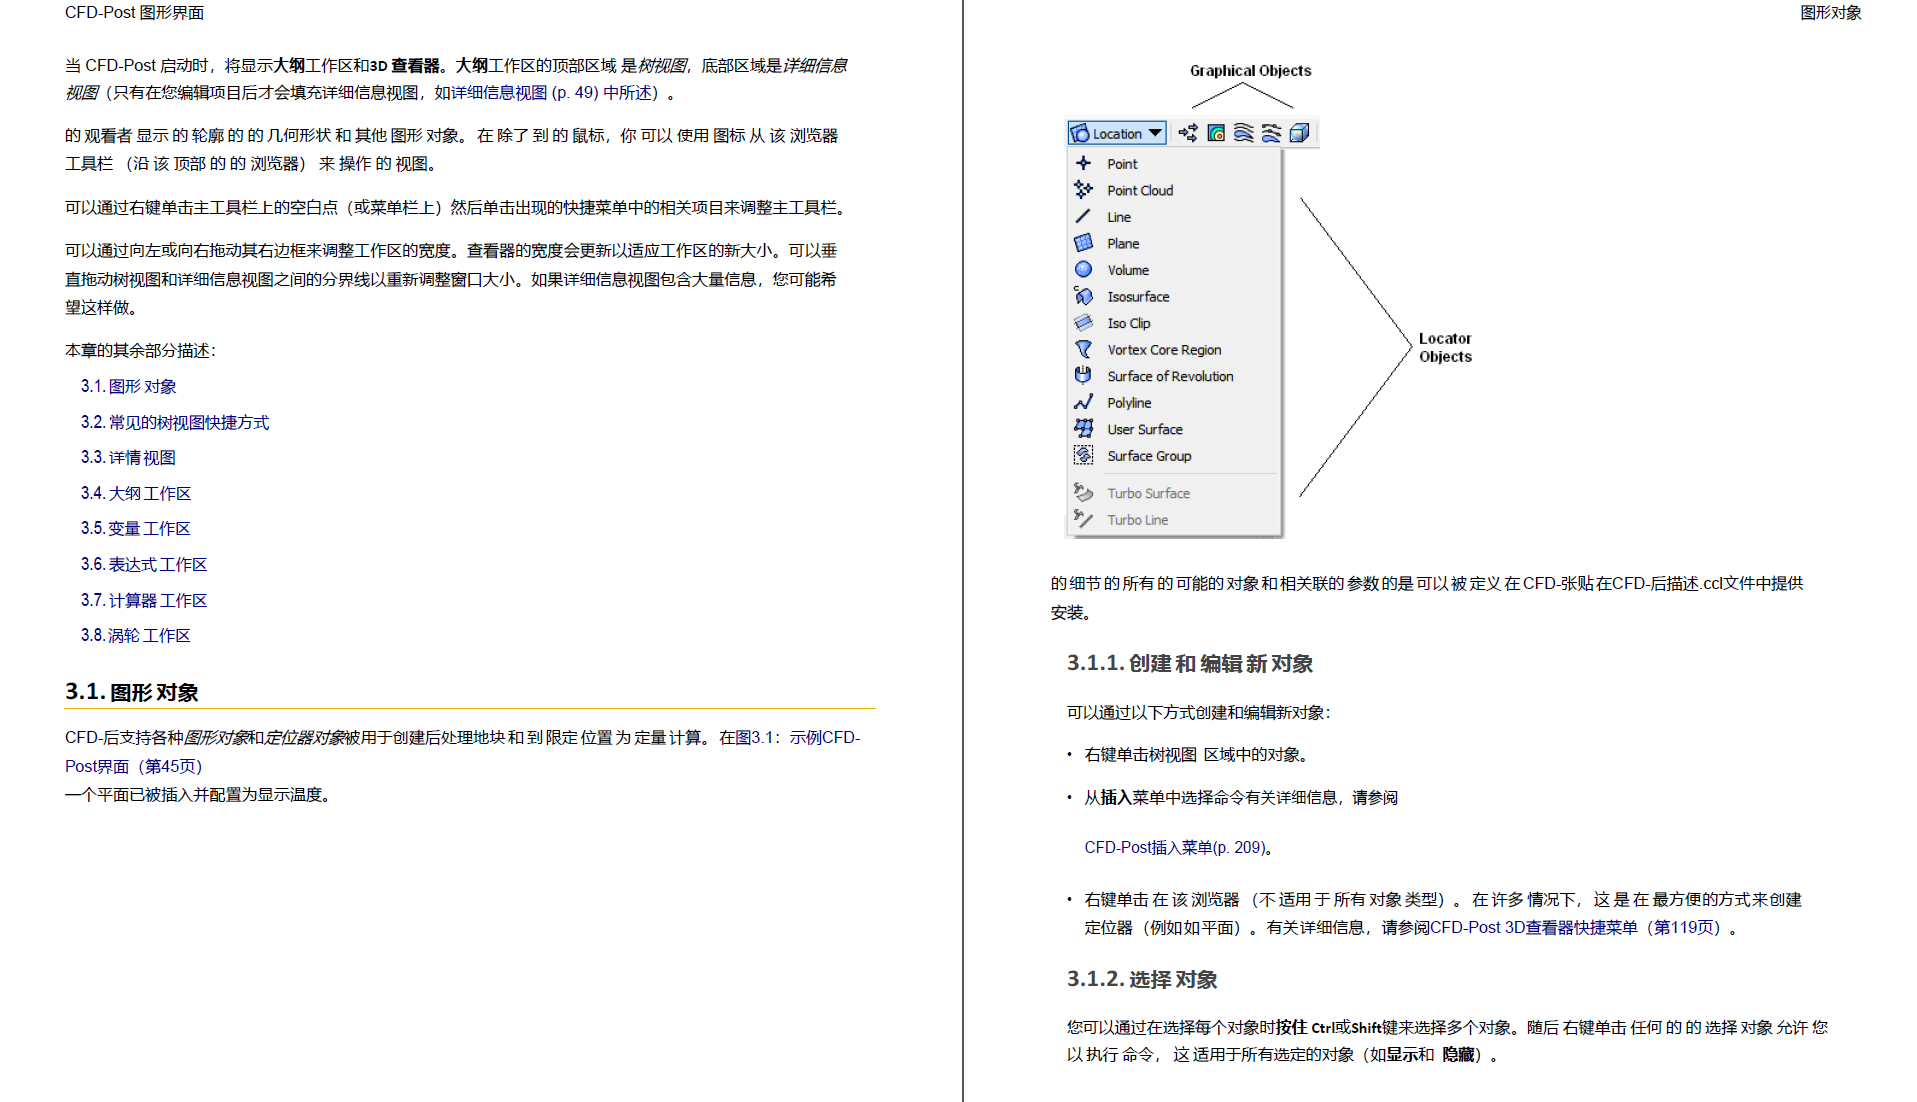Click the Plane grid icon

click(x=1083, y=243)
